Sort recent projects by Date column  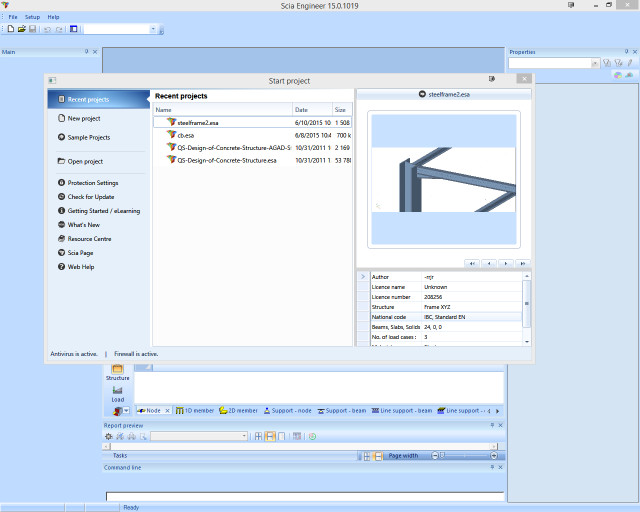click(x=313, y=109)
